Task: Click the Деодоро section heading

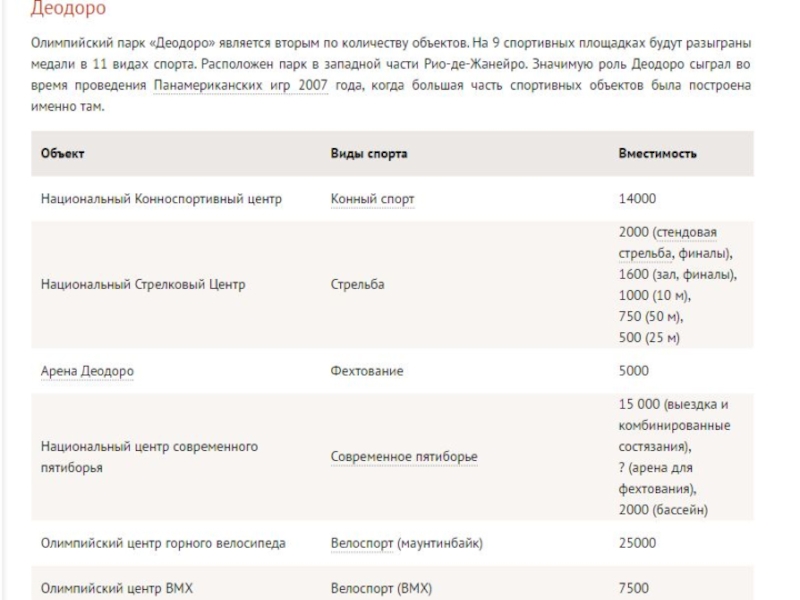Action: (x=68, y=10)
